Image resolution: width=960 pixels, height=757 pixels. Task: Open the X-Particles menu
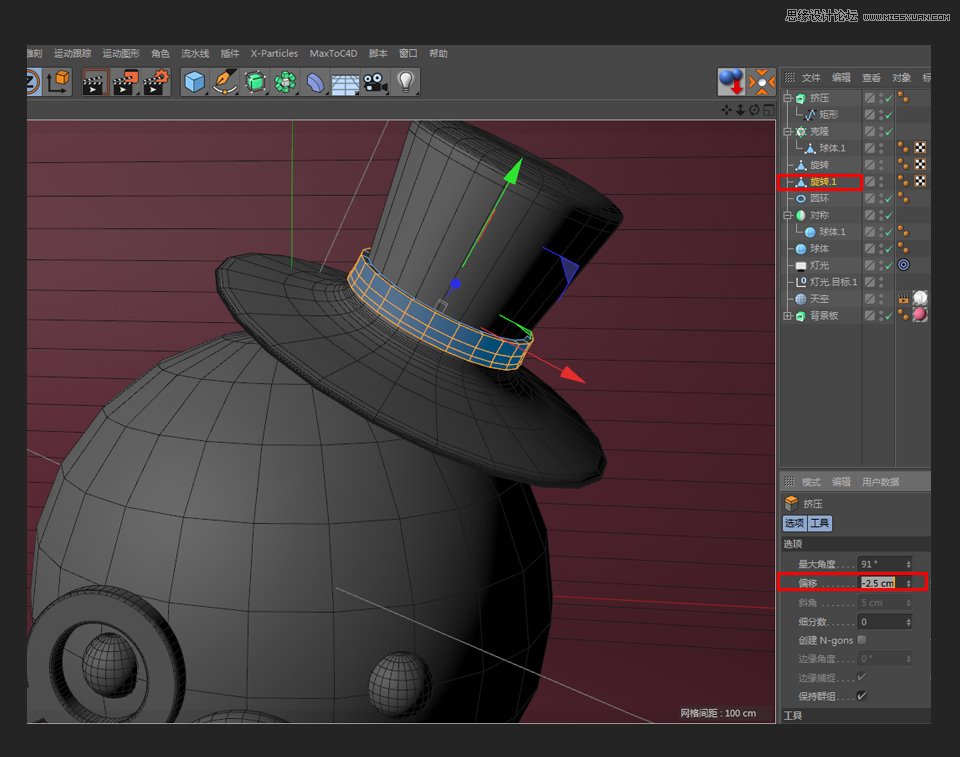click(274, 54)
